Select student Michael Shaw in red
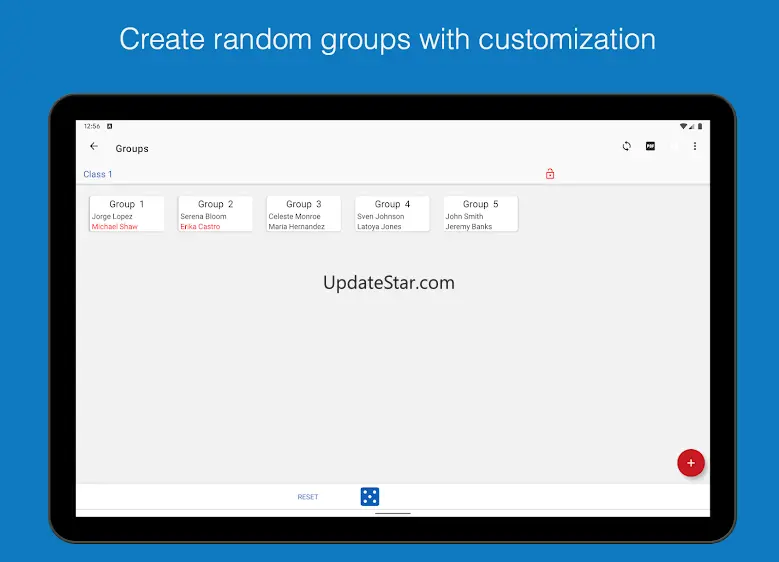Viewport: 779px width, 562px height. 115,227
